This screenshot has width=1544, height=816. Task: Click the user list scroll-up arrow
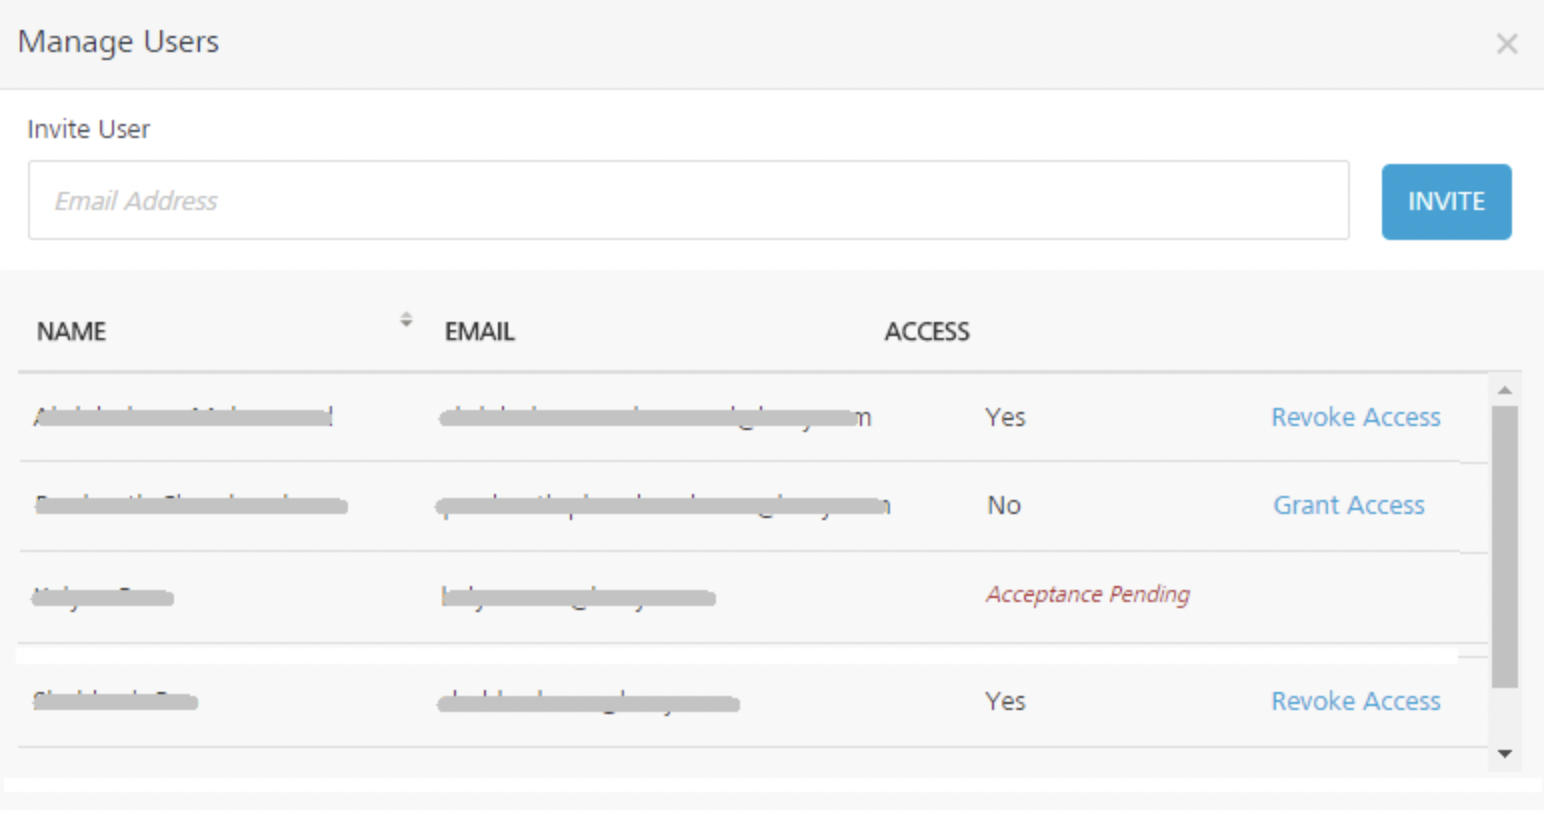1504,390
